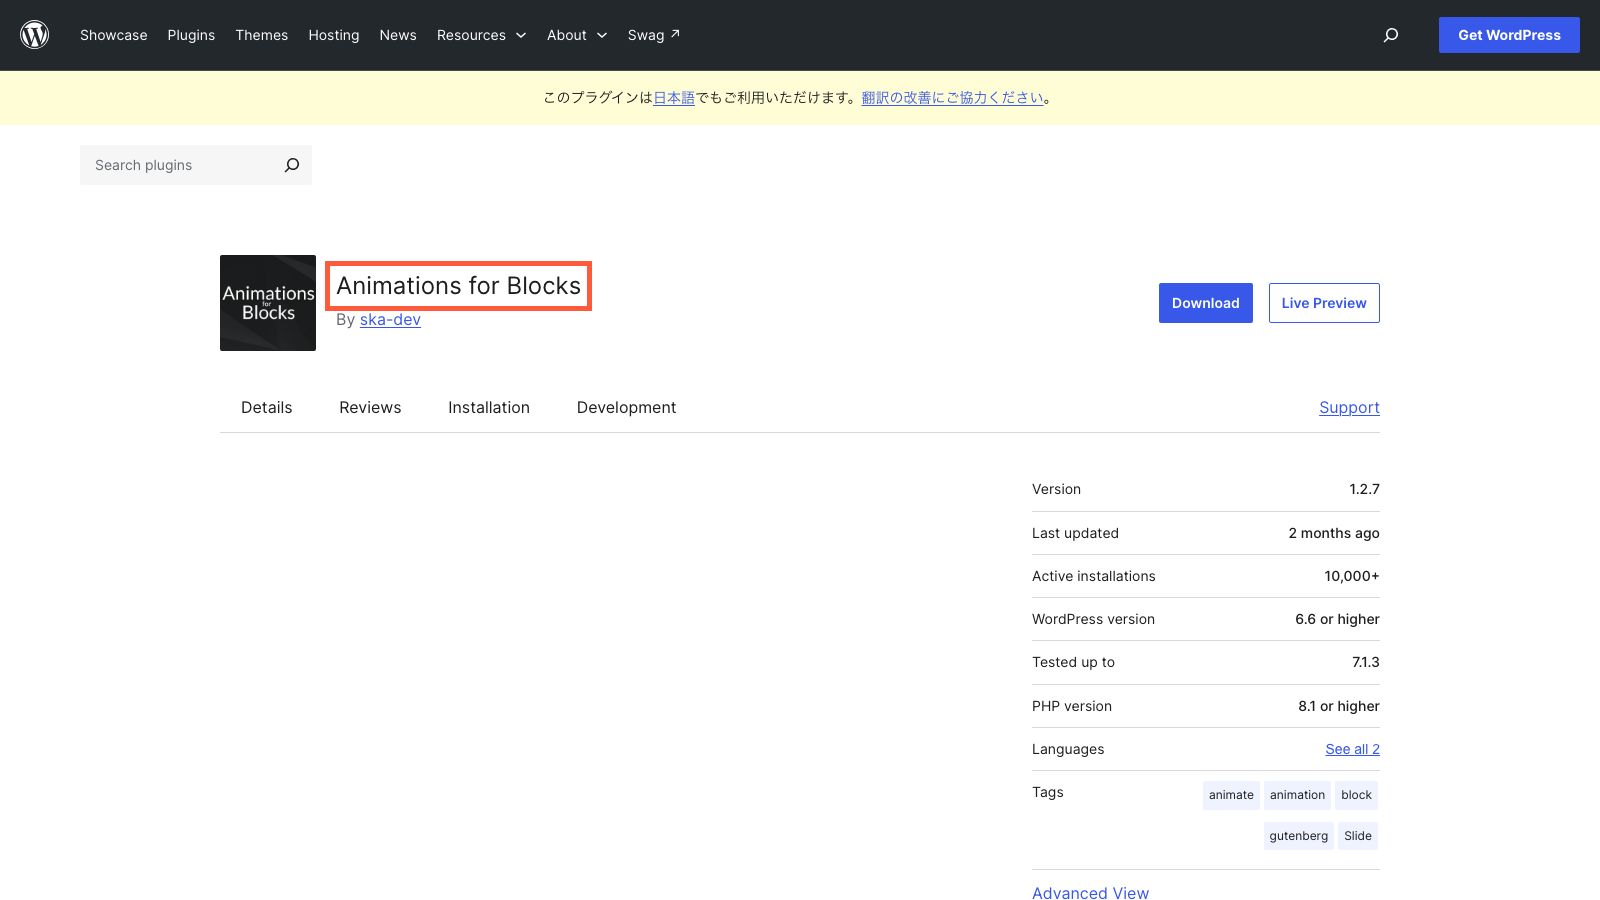Open Themes in the top navigation
Image resolution: width=1600 pixels, height=900 pixels.
pos(262,35)
